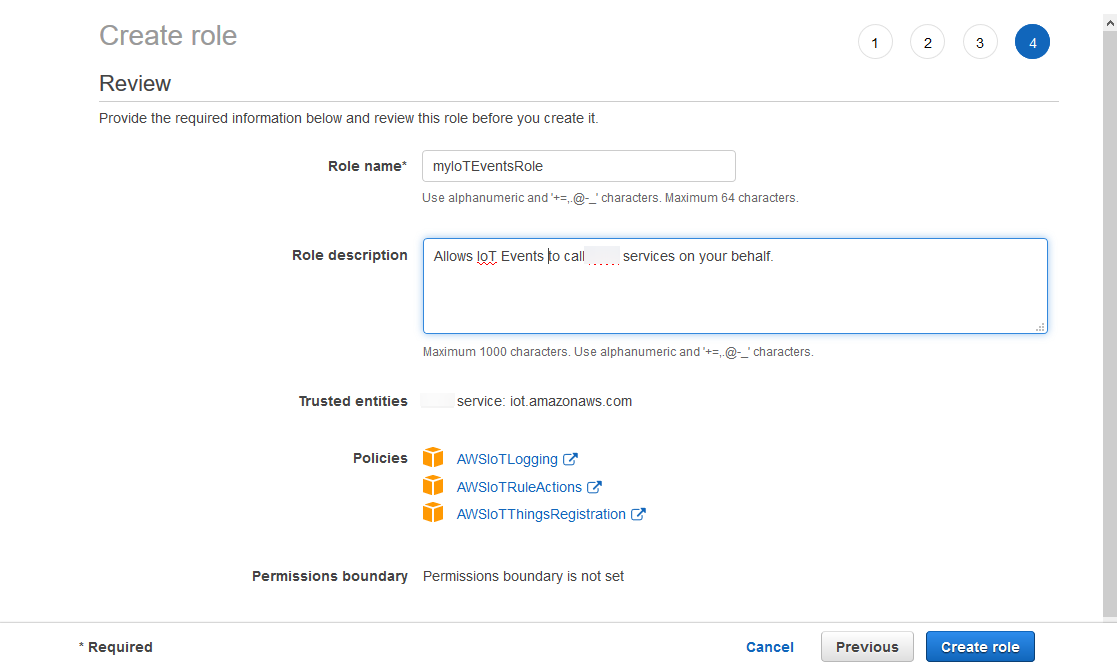This screenshot has width=1117, height=668.
Task: Open the AWSIoTThingsRegistration policy link
Action: click(x=541, y=514)
